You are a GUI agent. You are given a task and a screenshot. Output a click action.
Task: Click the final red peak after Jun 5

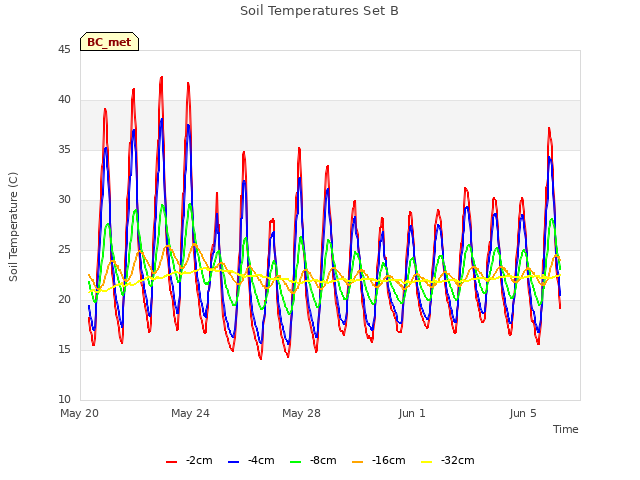click(549, 129)
